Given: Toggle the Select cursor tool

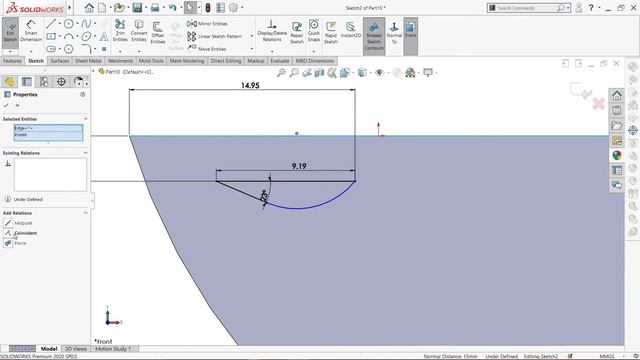Looking at the screenshot, I should pos(190,7).
